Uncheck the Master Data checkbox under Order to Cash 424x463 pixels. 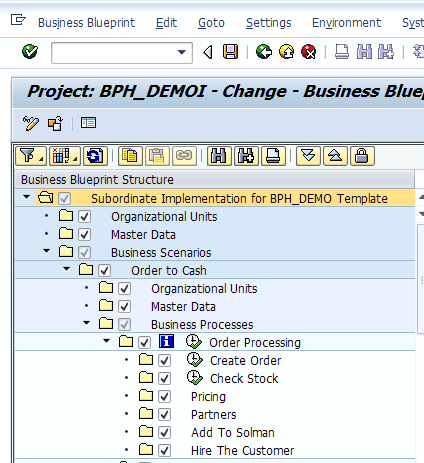click(x=124, y=307)
